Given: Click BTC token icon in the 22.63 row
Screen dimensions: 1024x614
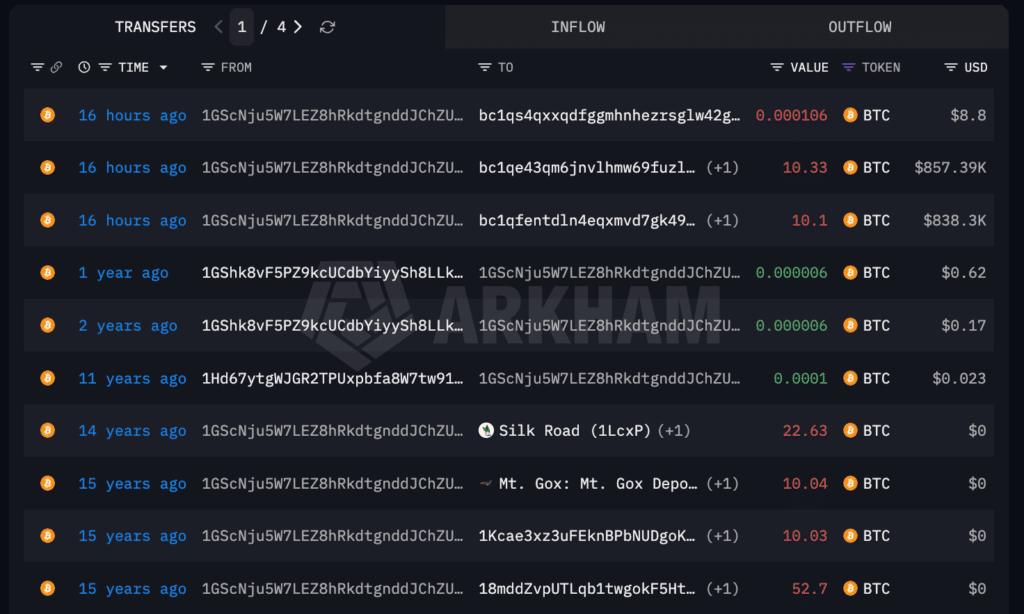Looking at the screenshot, I should pos(850,430).
